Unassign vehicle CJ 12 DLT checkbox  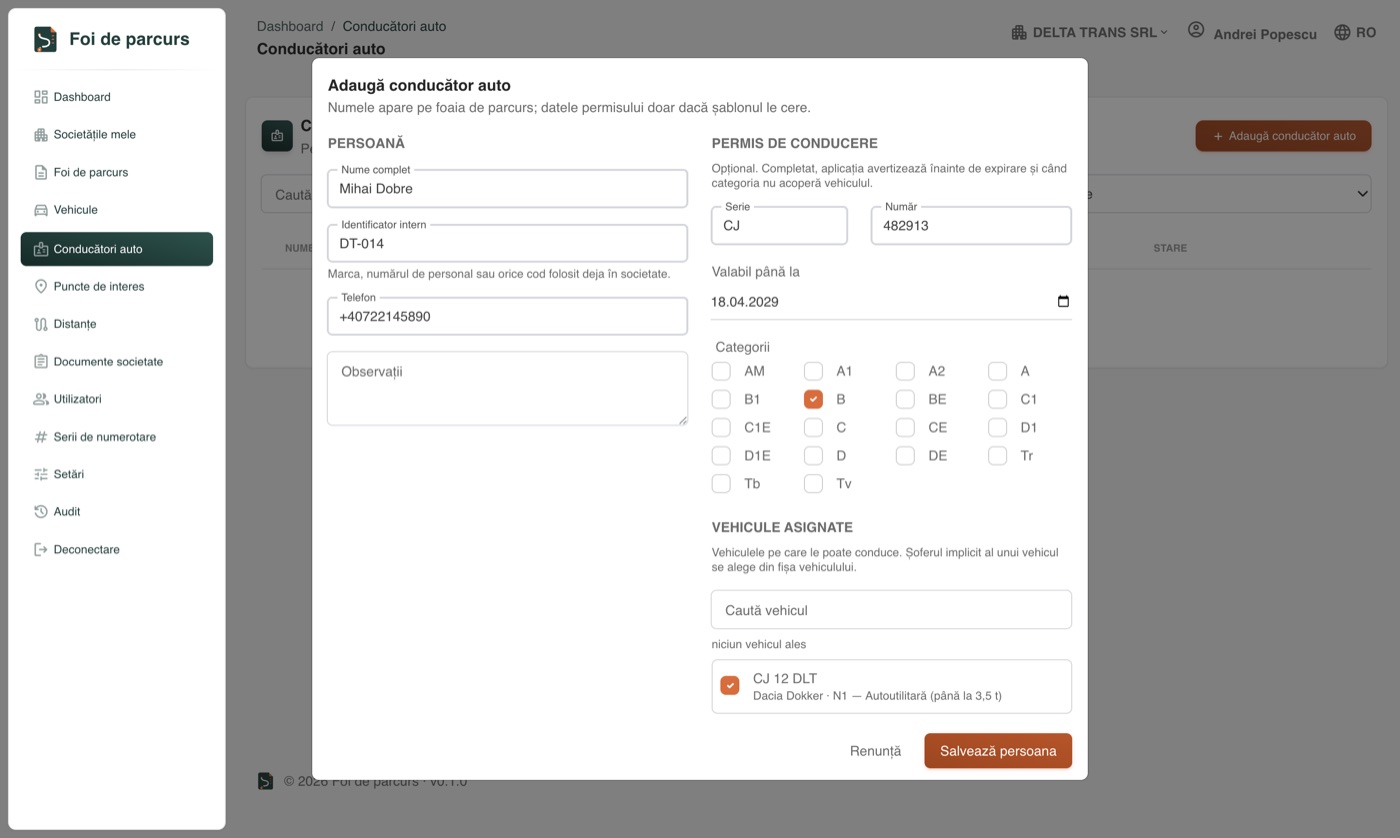pyautogui.click(x=730, y=686)
